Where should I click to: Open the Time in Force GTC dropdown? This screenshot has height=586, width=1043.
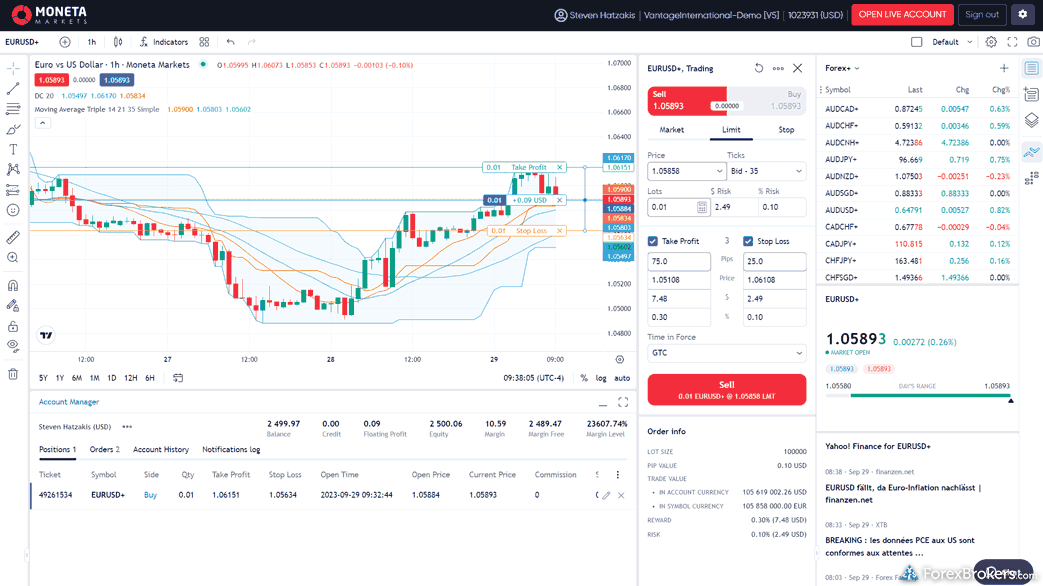pos(727,353)
